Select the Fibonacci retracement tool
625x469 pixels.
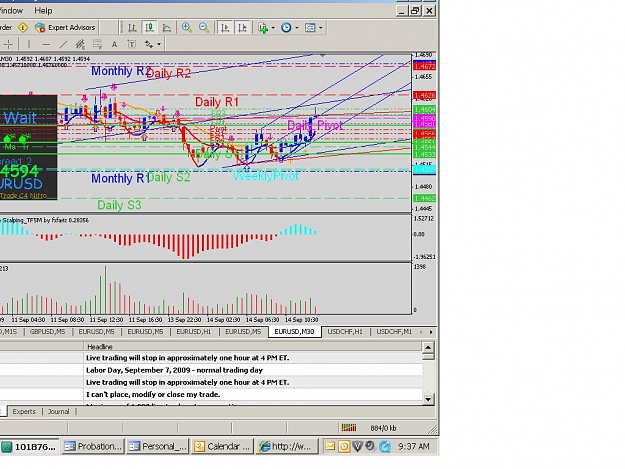pos(97,44)
